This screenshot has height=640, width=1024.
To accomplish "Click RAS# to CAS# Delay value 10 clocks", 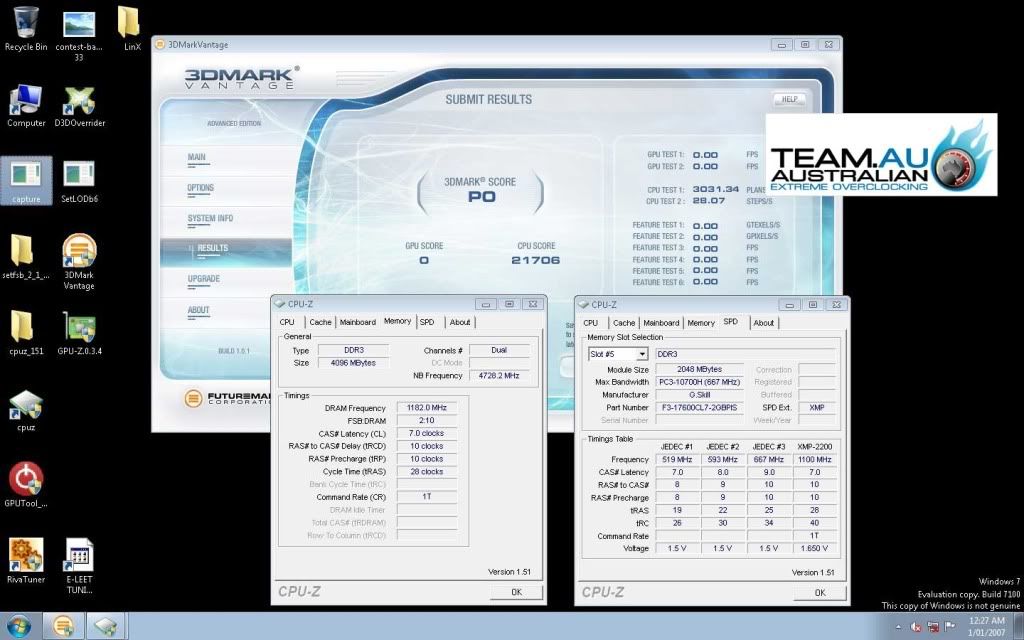I will coord(427,446).
